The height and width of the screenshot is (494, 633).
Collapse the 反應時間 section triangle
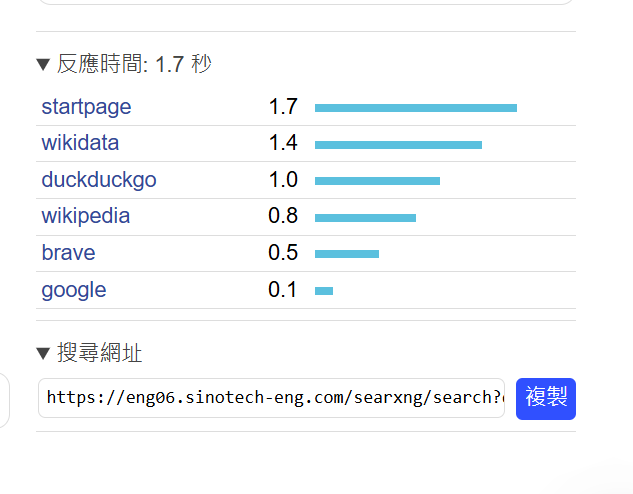tap(43, 65)
